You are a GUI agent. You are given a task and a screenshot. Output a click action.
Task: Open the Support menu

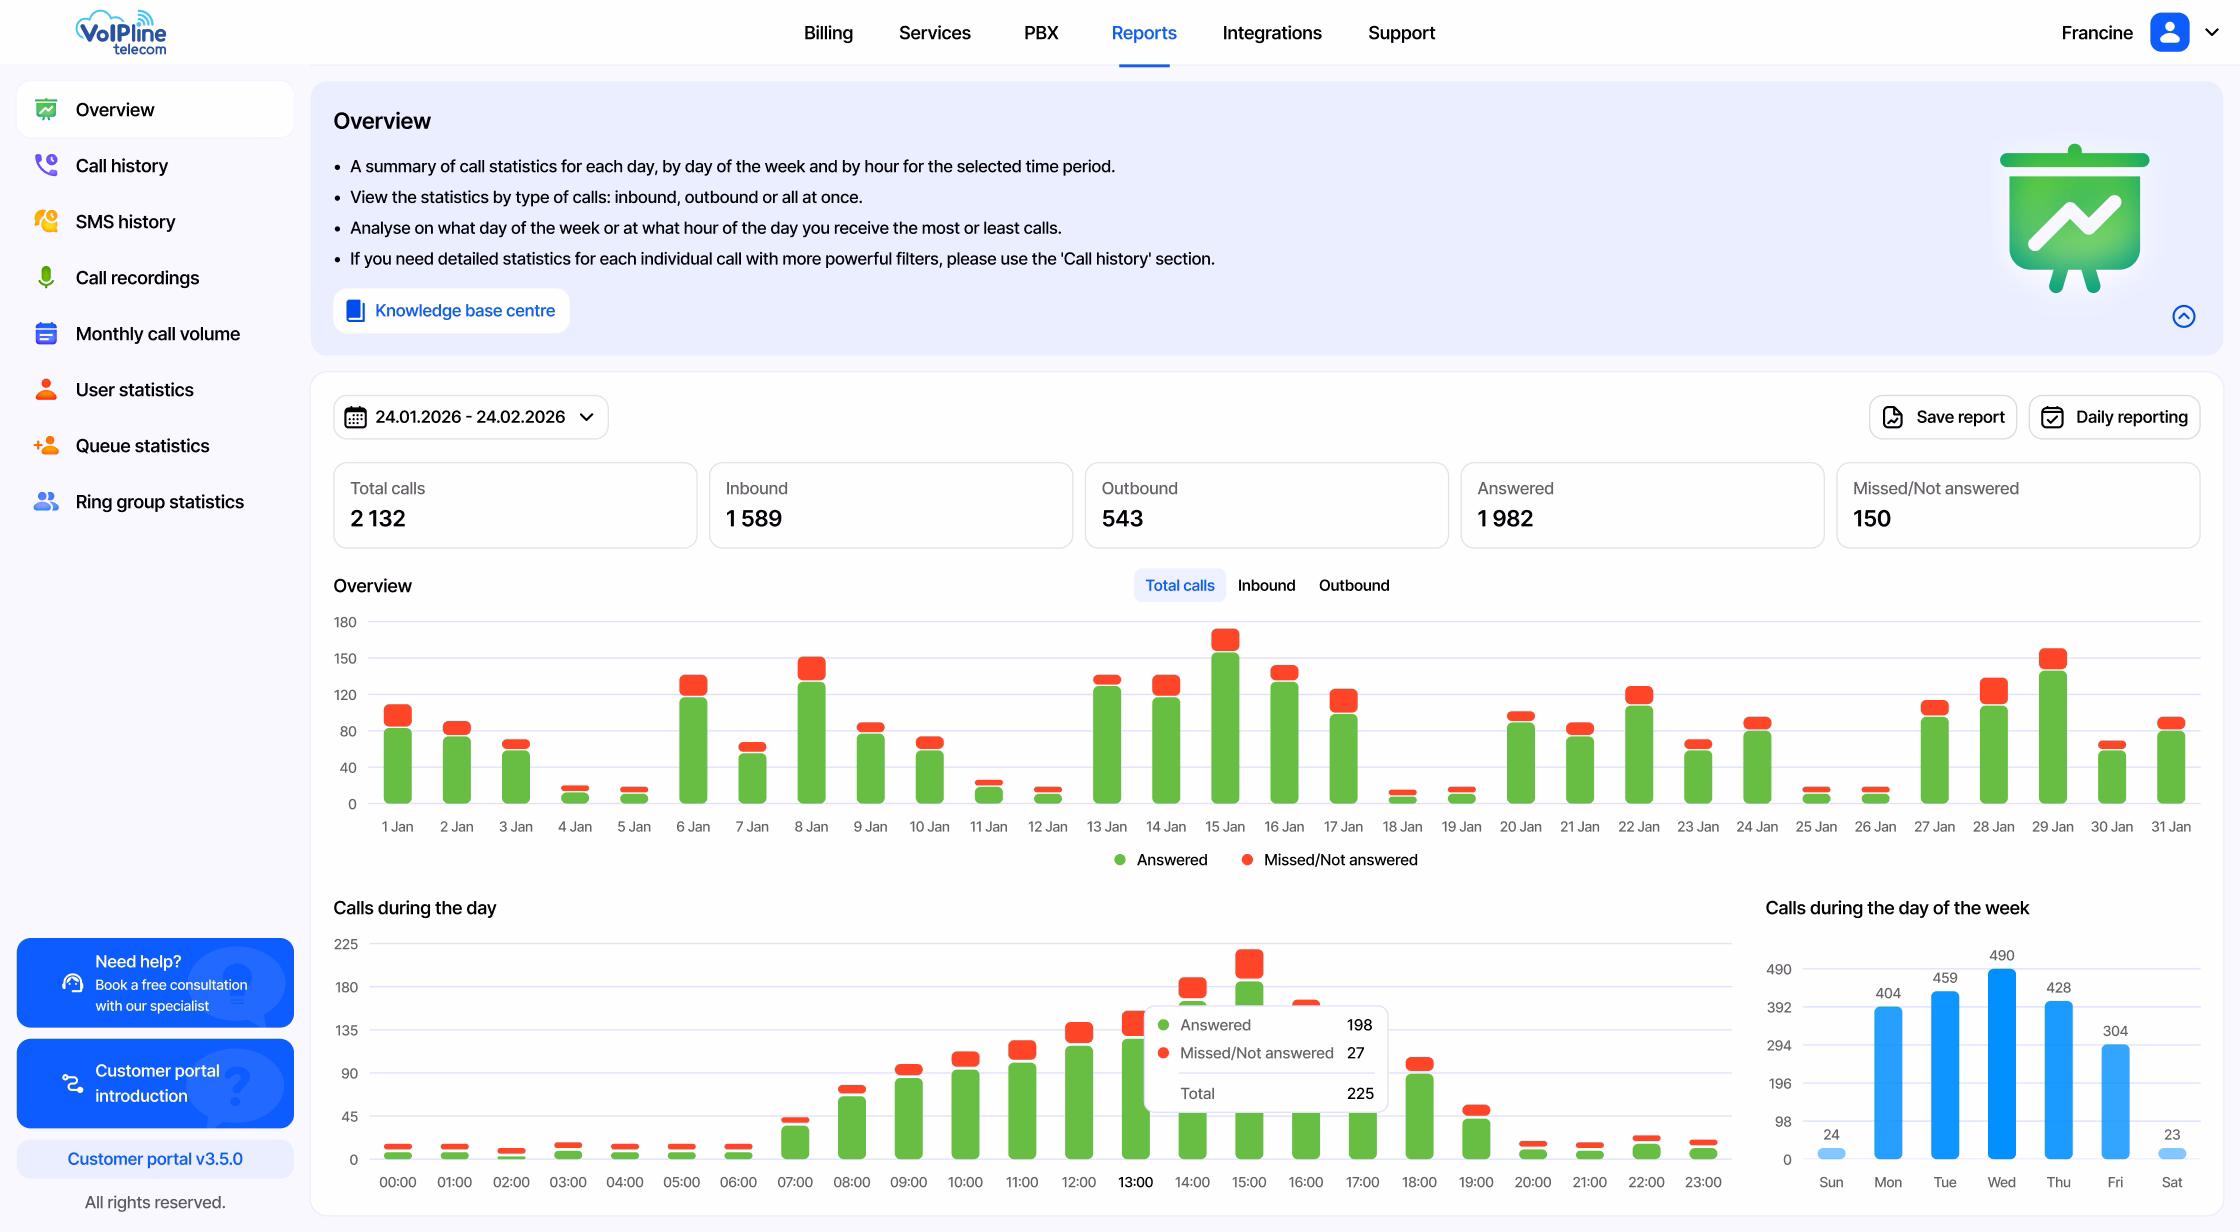[1401, 33]
